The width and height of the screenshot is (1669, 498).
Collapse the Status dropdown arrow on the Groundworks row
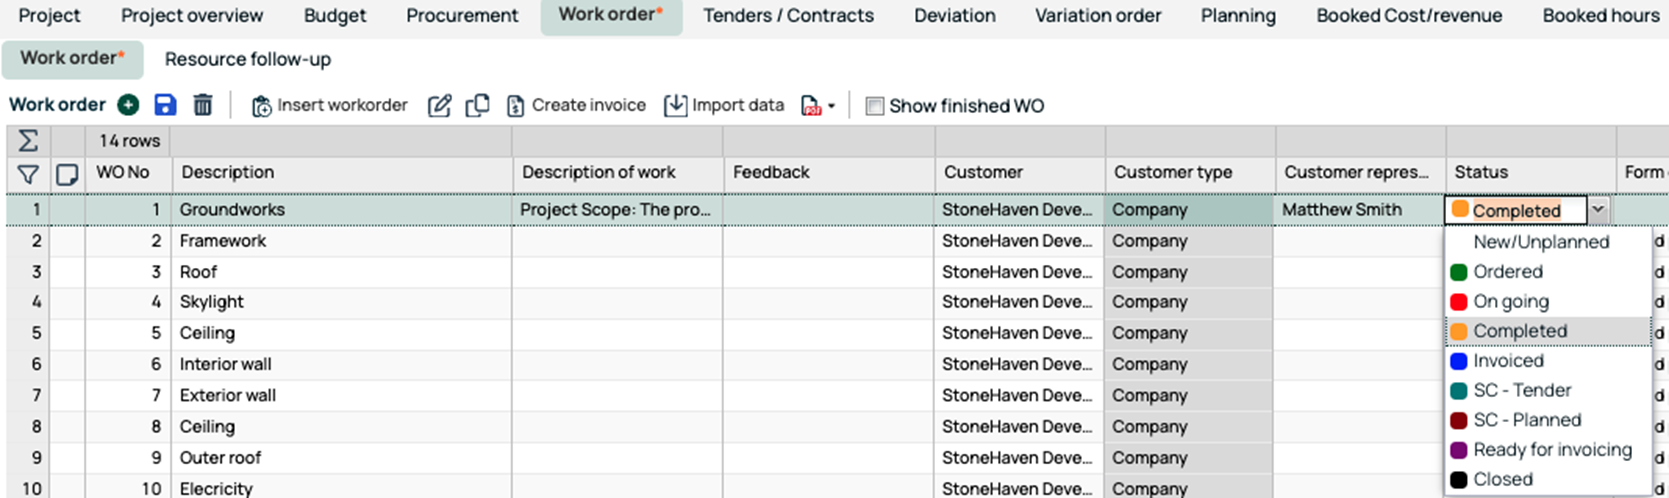[x=1598, y=210]
